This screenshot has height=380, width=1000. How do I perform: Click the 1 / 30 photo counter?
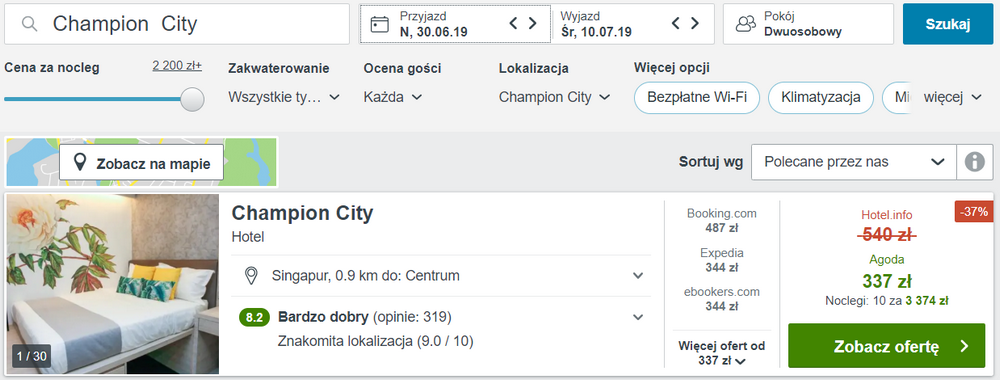(x=31, y=356)
